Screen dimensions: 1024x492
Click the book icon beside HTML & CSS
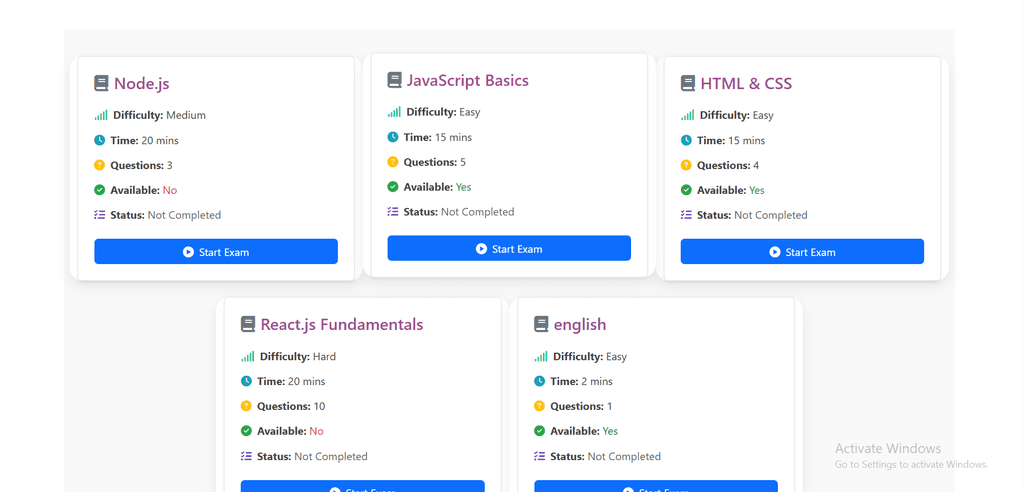pos(687,84)
